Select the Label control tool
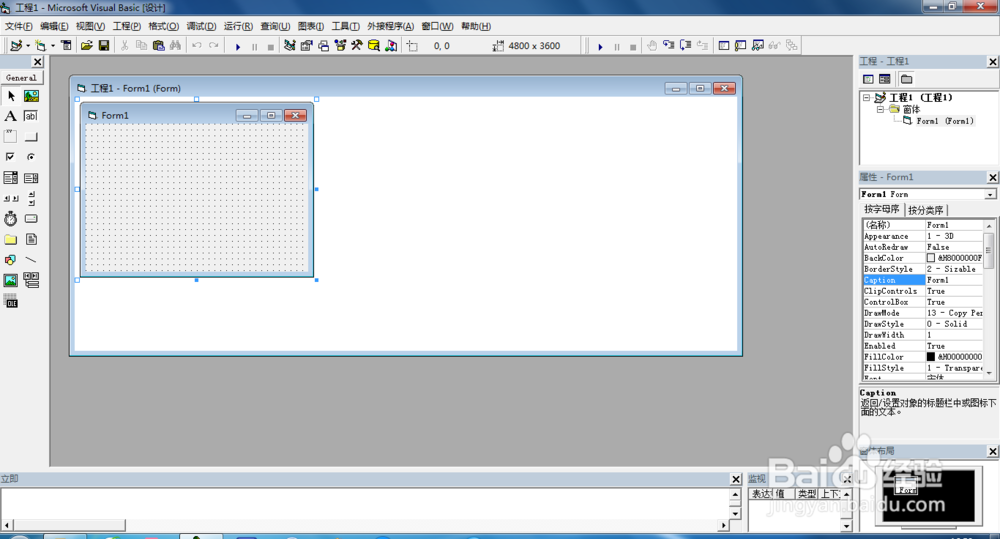The height and width of the screenshot is (539, 1000). (11, 116)
